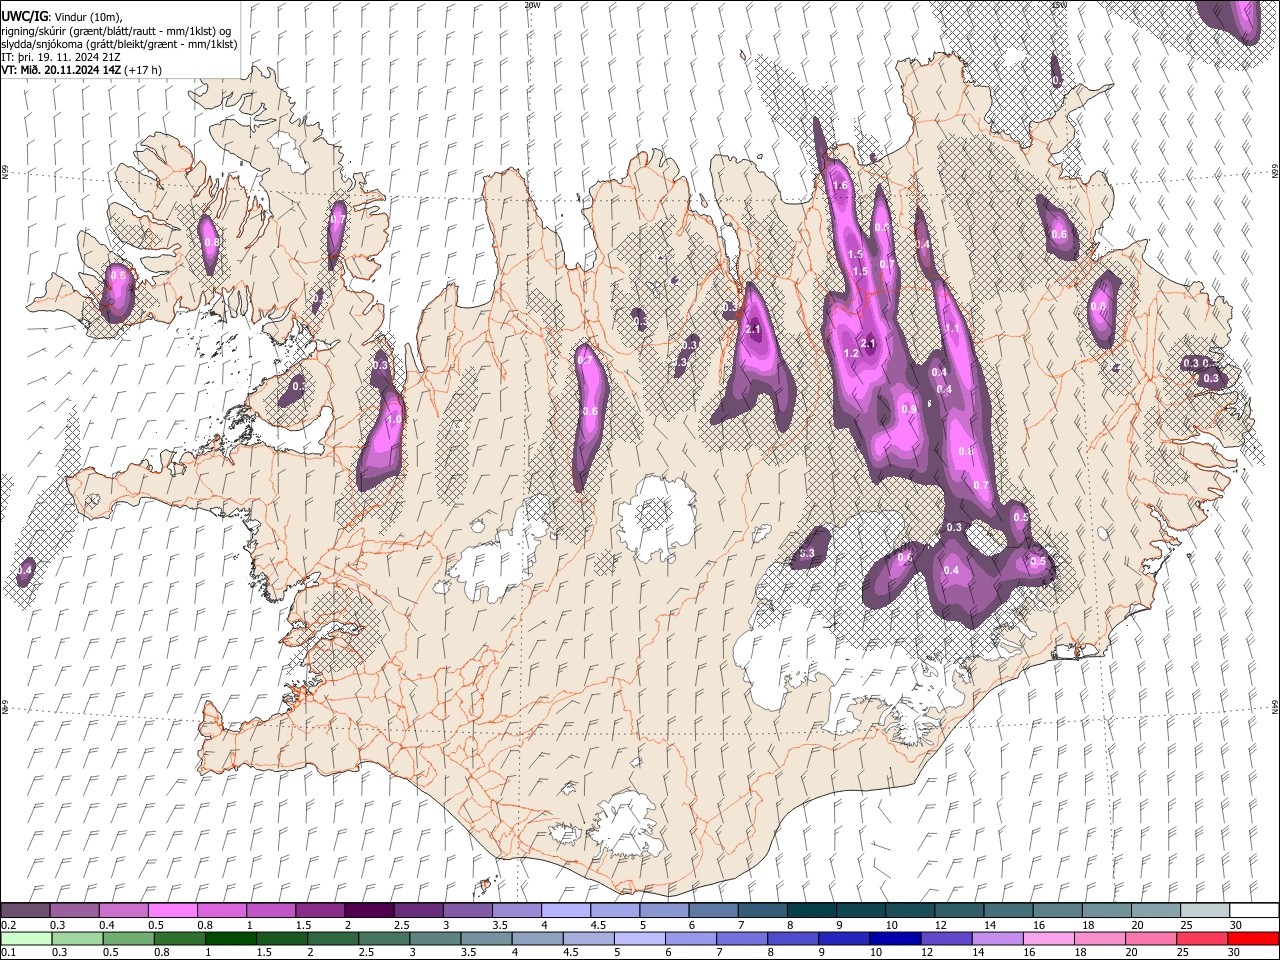Select upper legend swatch between 0.2 and 0.3

[x=25, y=910]
